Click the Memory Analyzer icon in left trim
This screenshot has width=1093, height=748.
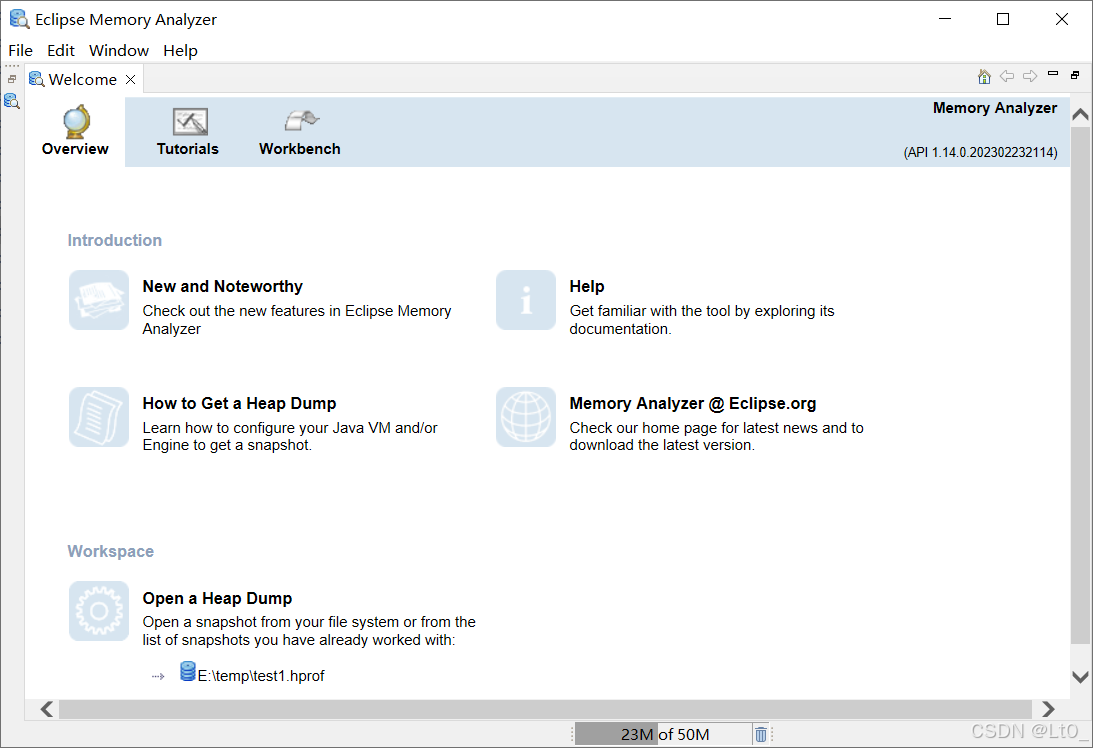click(12, 101)
